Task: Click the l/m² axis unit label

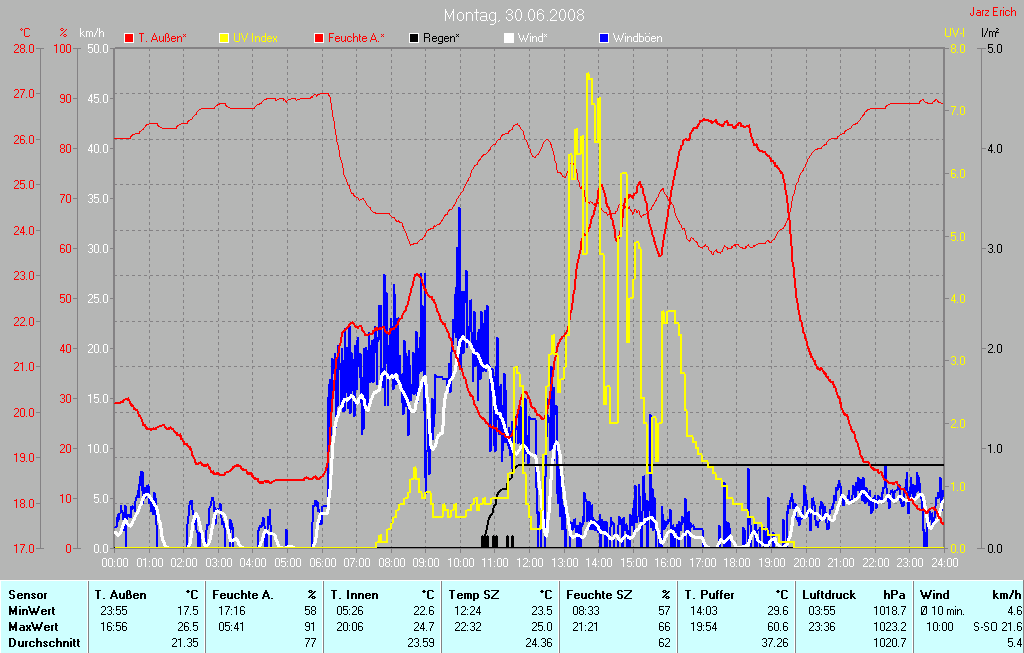Action: point(990,33)
